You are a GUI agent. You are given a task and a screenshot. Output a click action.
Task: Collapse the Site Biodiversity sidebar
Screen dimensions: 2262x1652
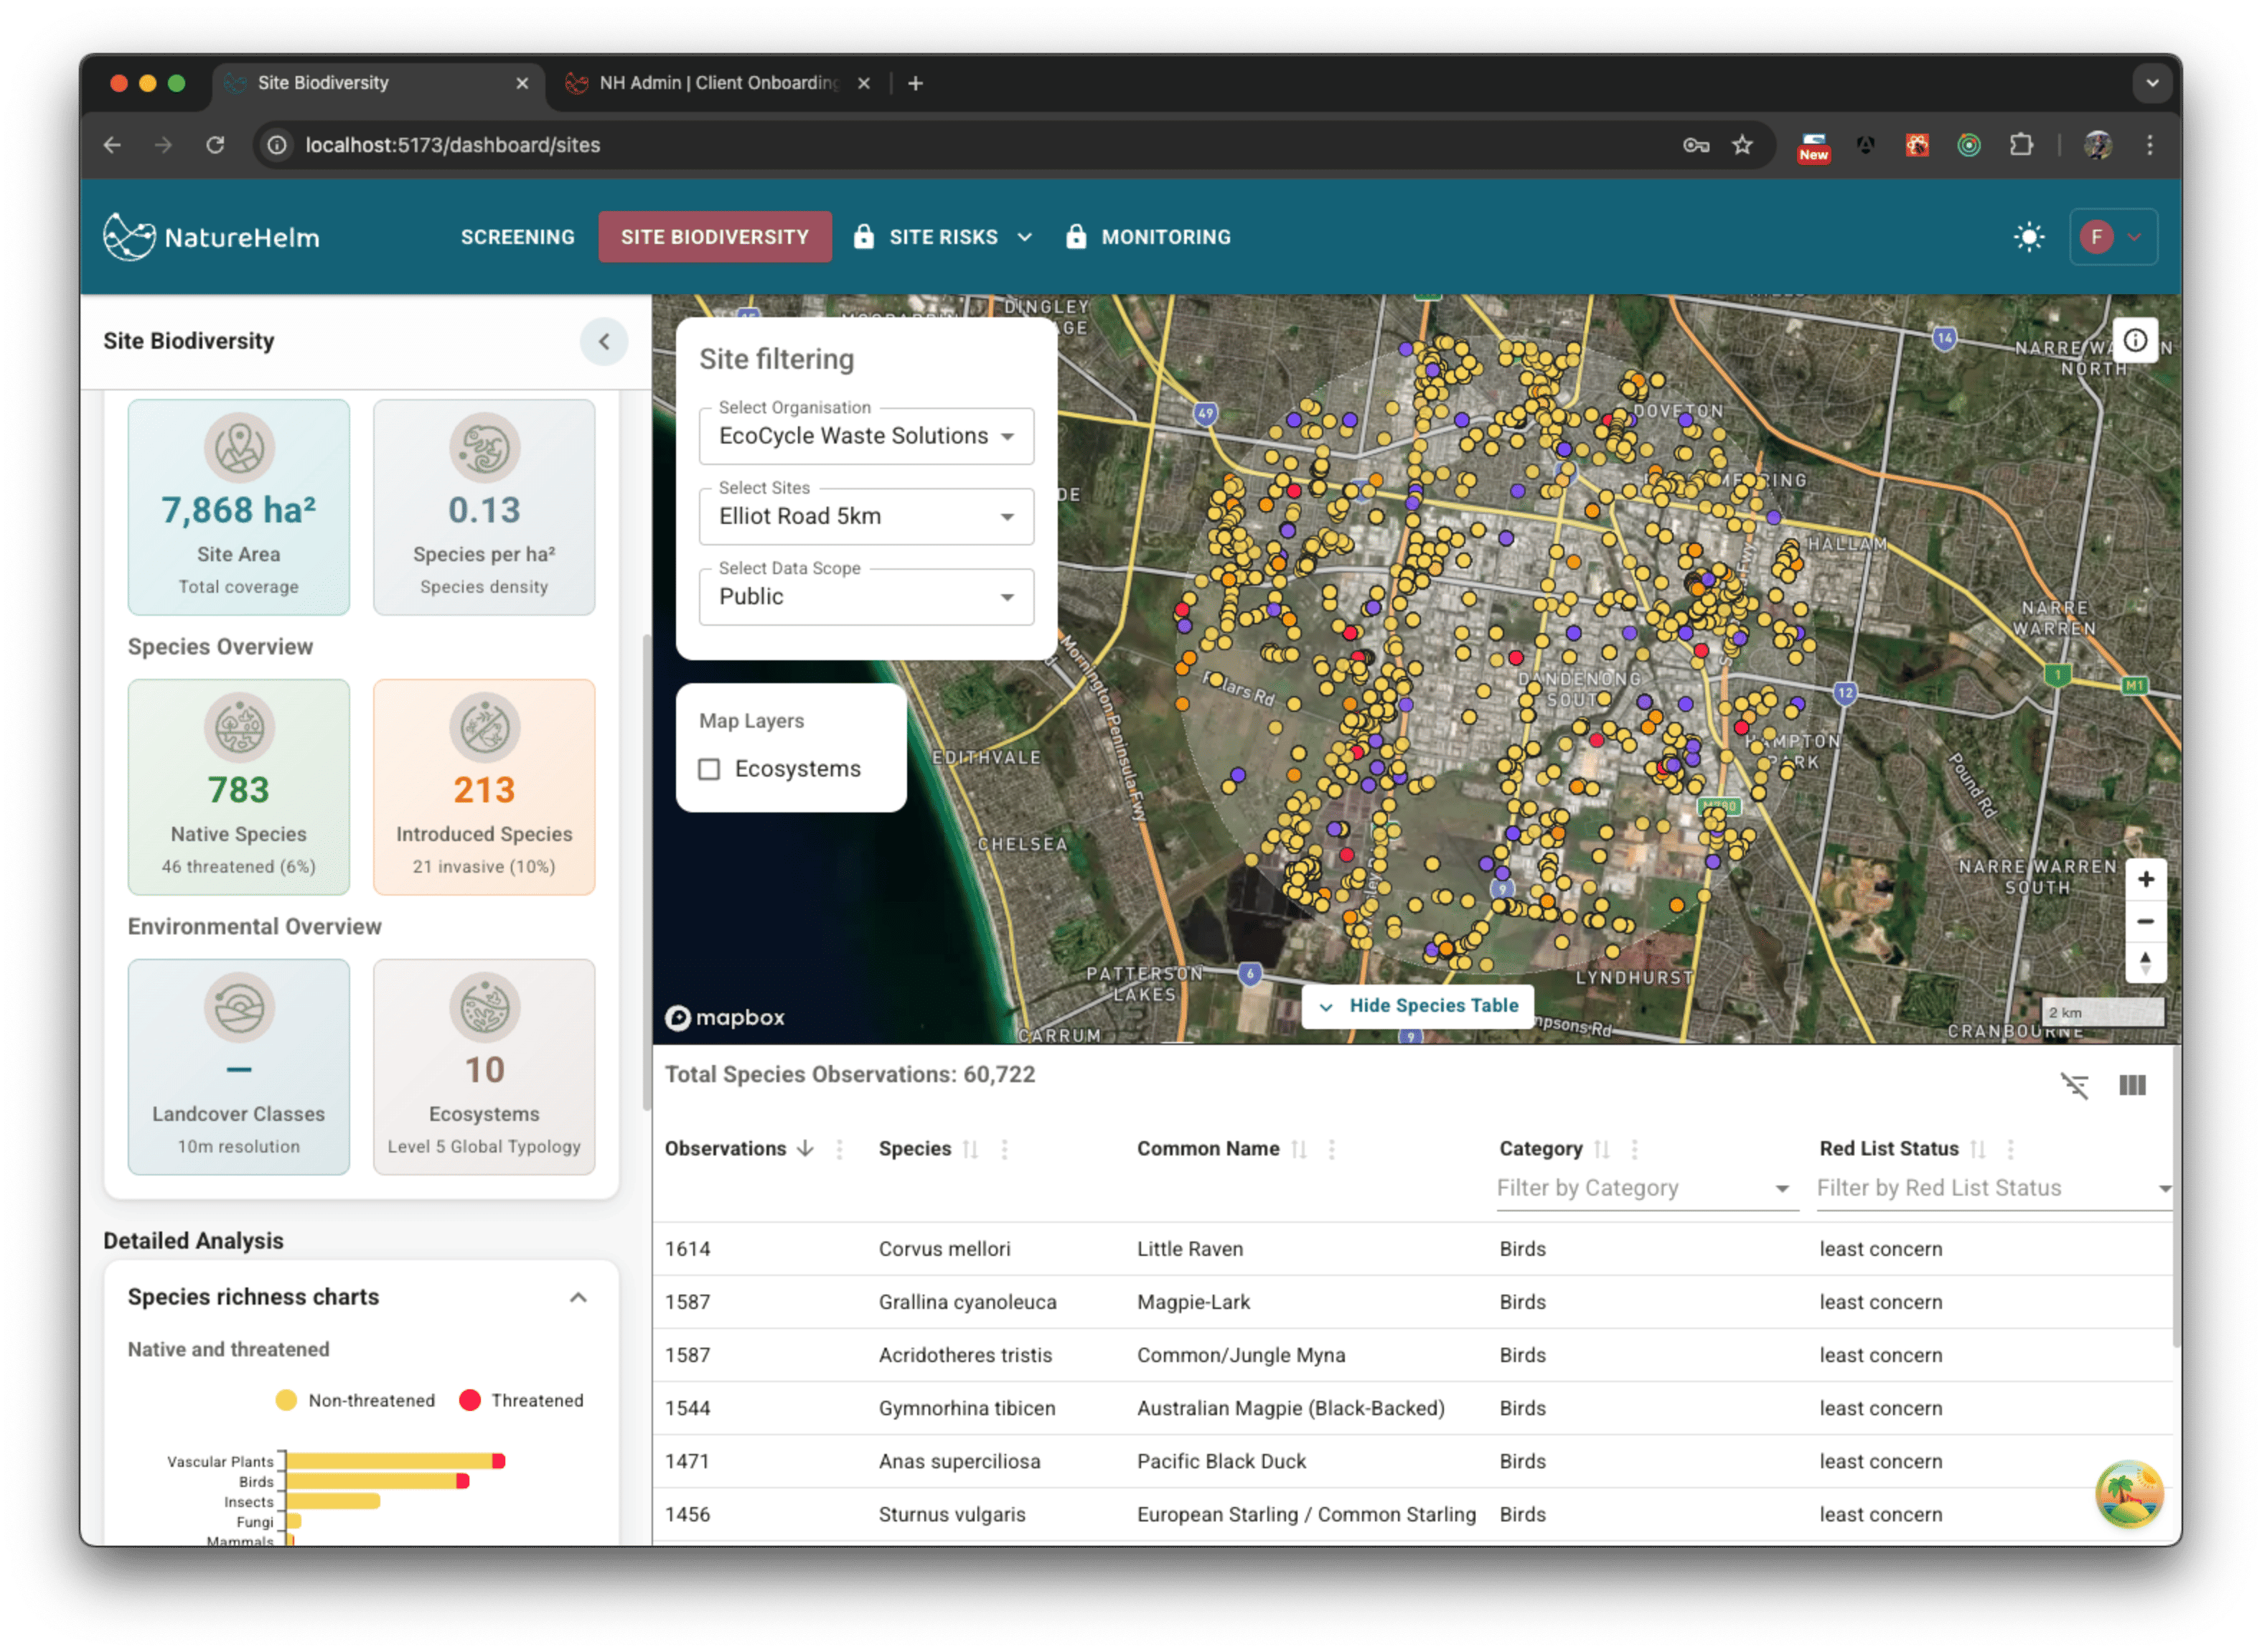(x=604, y=342)
